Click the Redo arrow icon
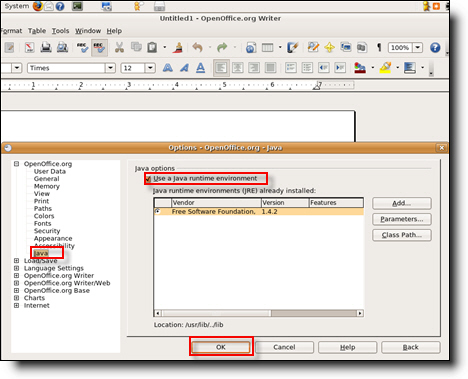Viewport: 468px width, 379px height. tap(222, 47)
